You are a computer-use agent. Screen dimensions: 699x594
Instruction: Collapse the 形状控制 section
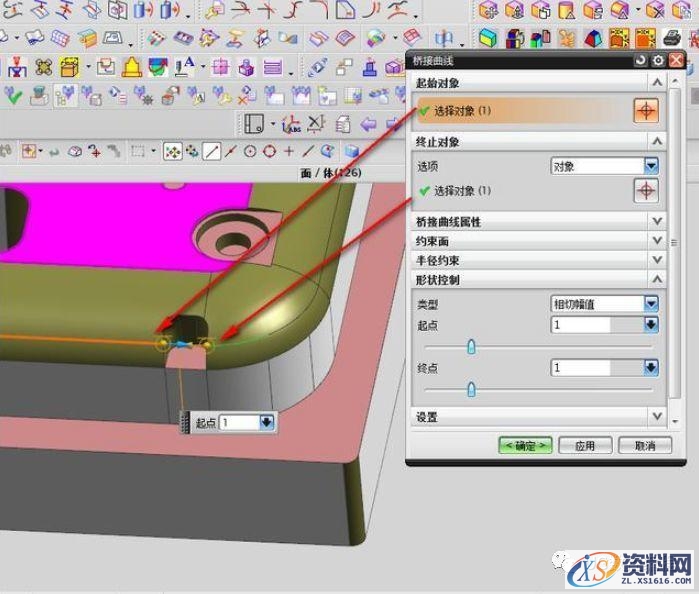[x=657, y=279]
